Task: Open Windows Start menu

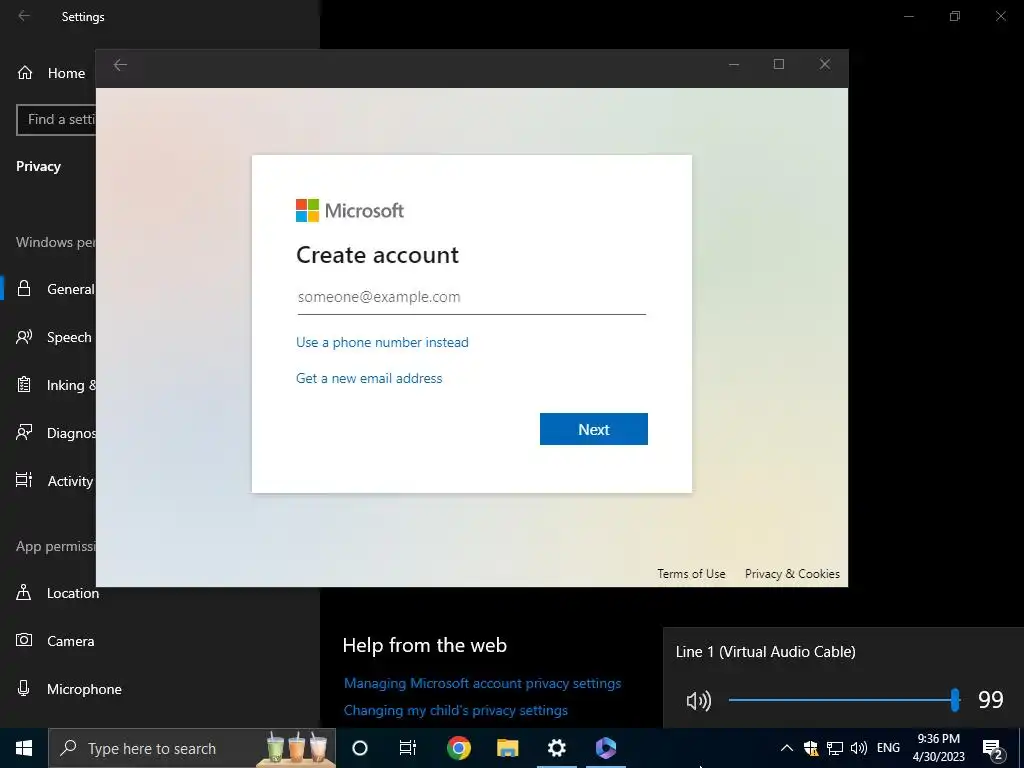Action: pos(24,748)
